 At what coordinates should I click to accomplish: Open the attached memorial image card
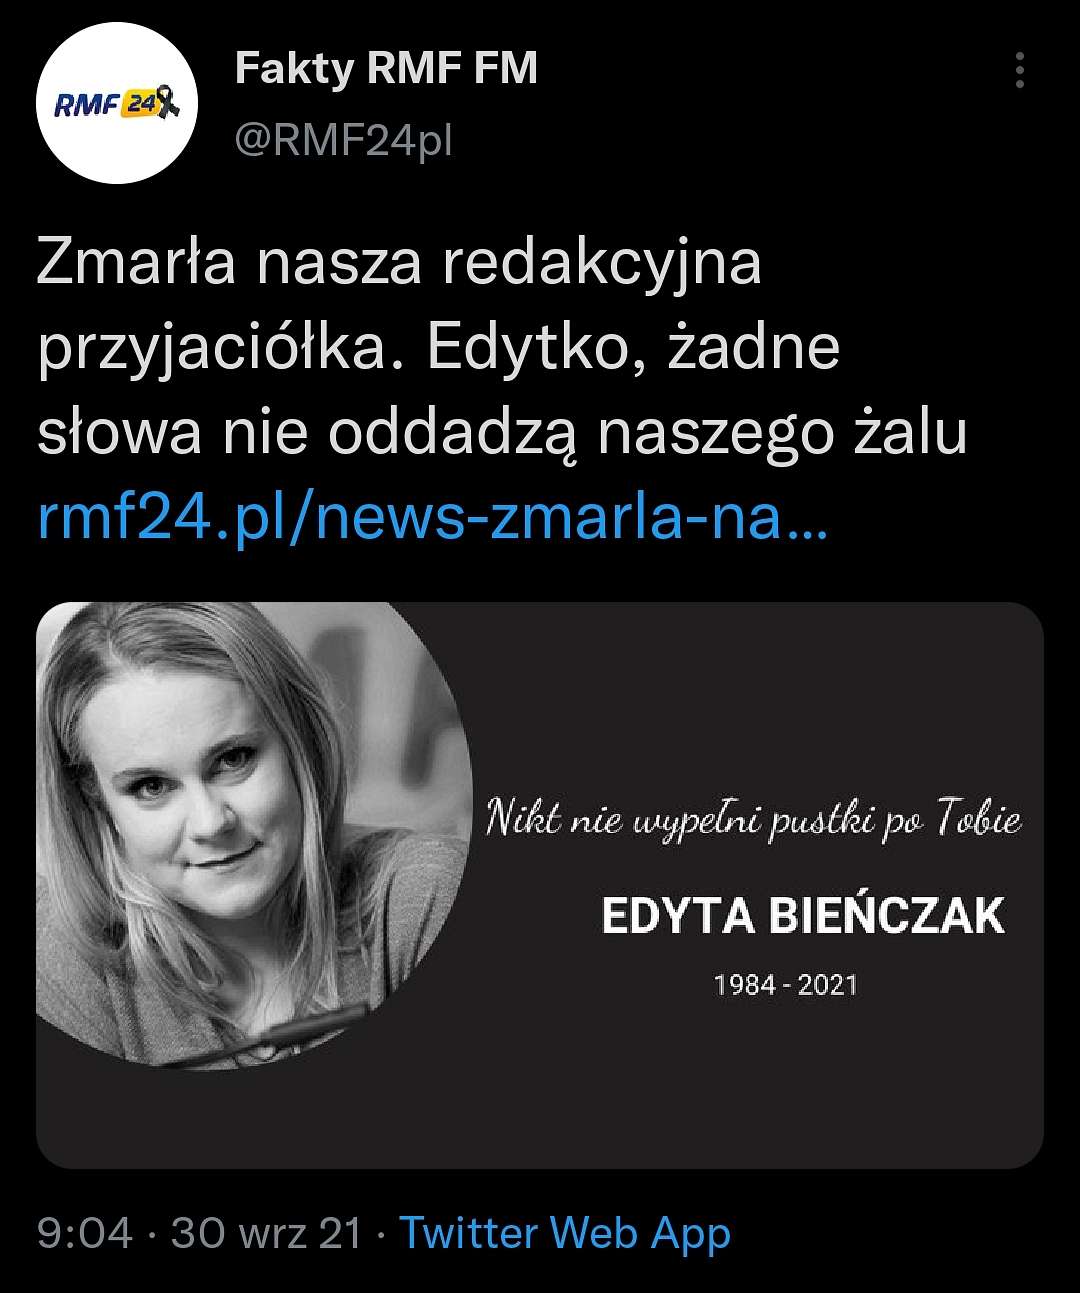(x=540, y=885)
